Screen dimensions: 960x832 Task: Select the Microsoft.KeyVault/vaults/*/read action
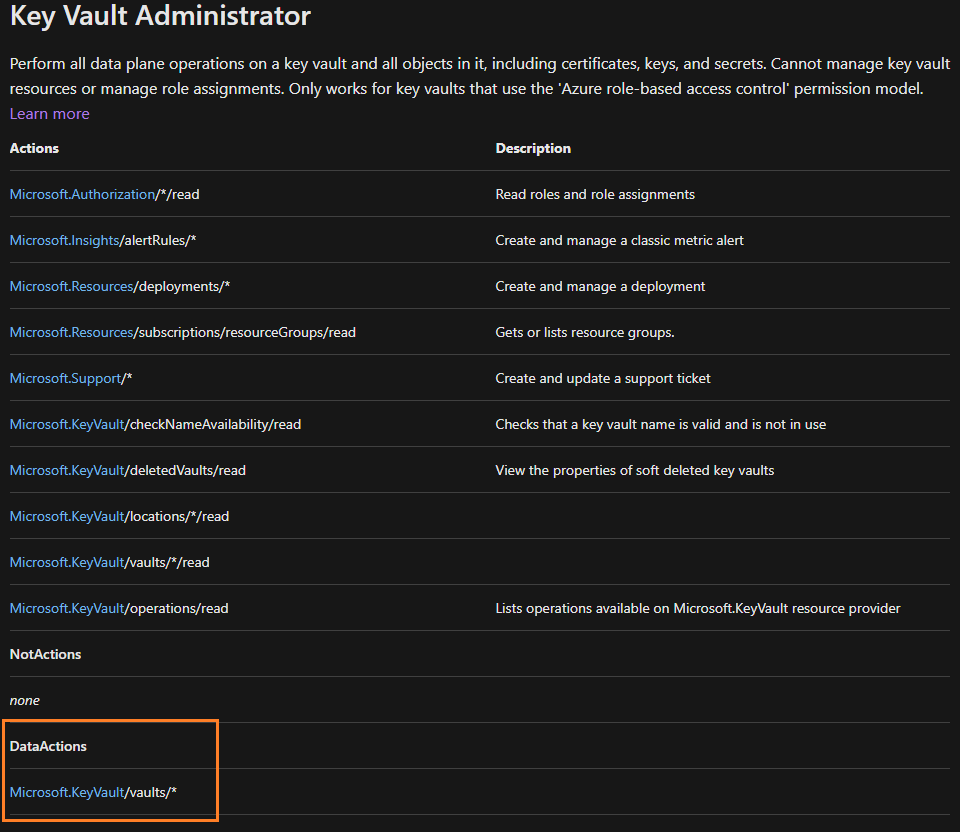pos(108,562)
